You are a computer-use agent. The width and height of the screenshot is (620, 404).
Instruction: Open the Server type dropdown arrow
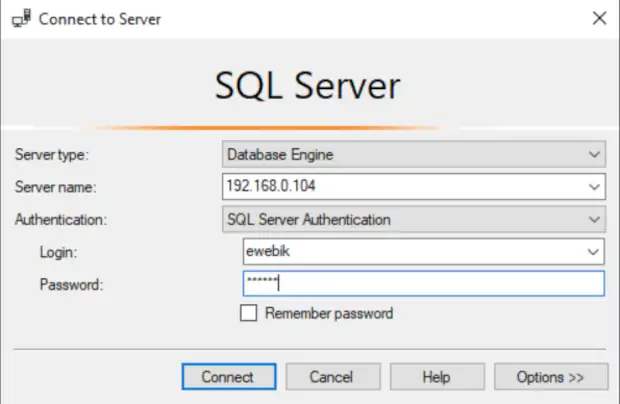594,154
